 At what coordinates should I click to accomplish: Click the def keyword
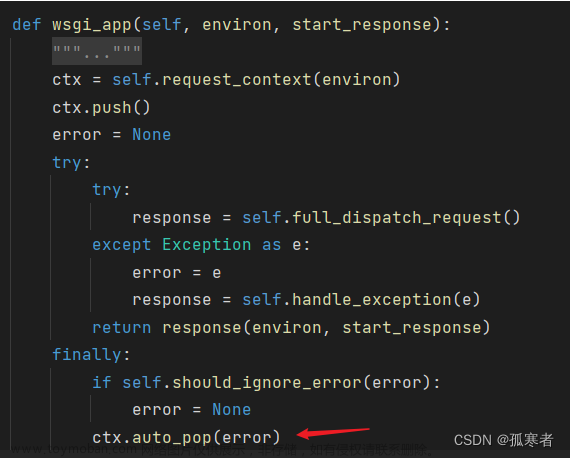pos(26,25)
